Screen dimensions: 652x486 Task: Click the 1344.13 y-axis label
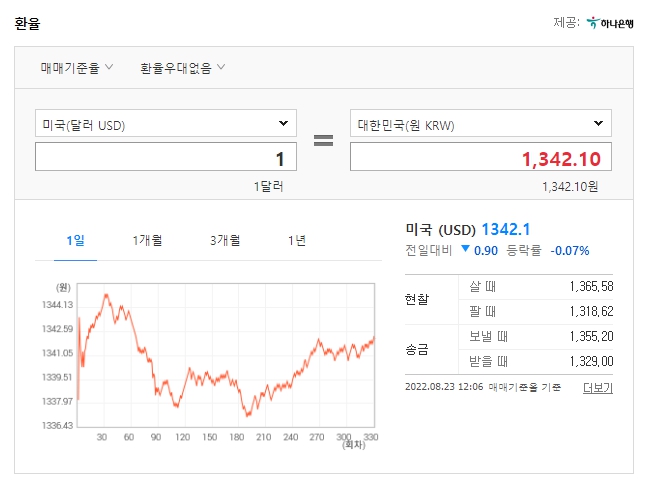coord(57,305)
